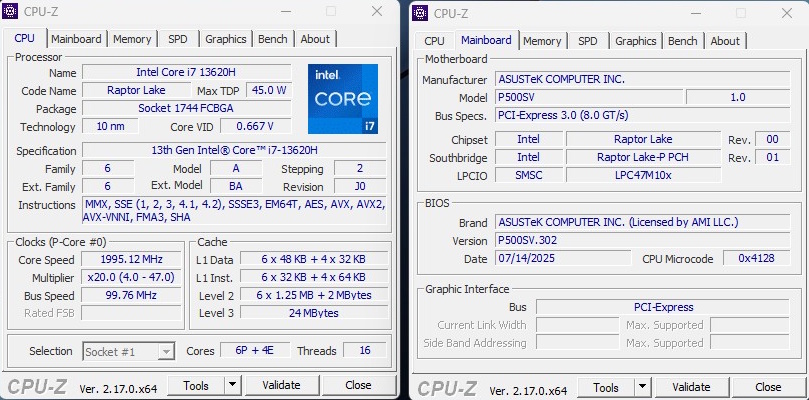Click the empty Current Link Width field
809x400 pixels.
pos(577,325)
